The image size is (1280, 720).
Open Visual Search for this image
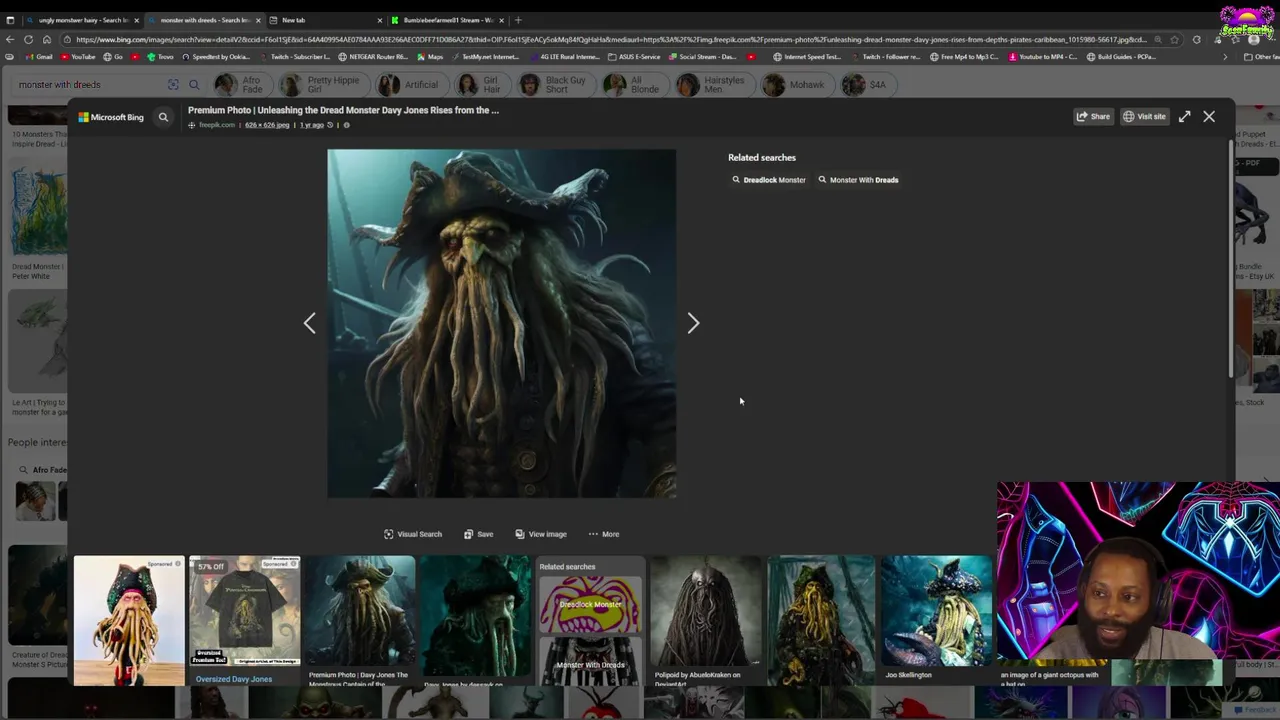click(413, 534)
